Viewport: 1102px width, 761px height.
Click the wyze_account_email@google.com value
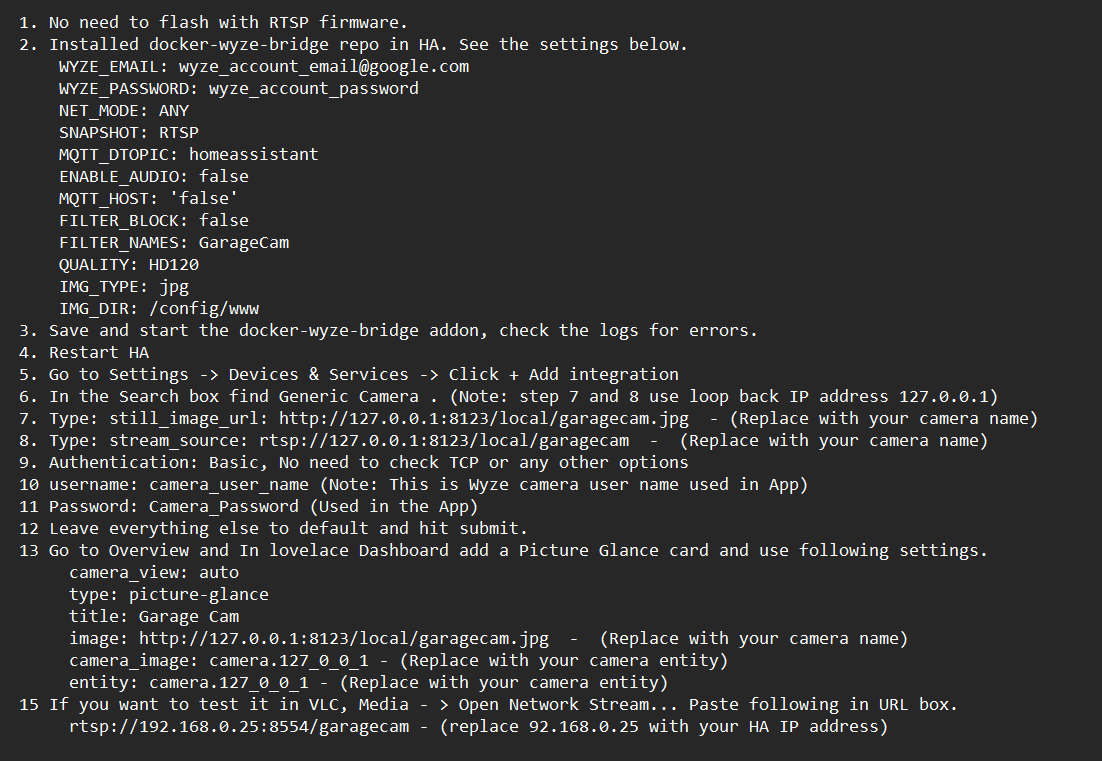click(323, 66)
